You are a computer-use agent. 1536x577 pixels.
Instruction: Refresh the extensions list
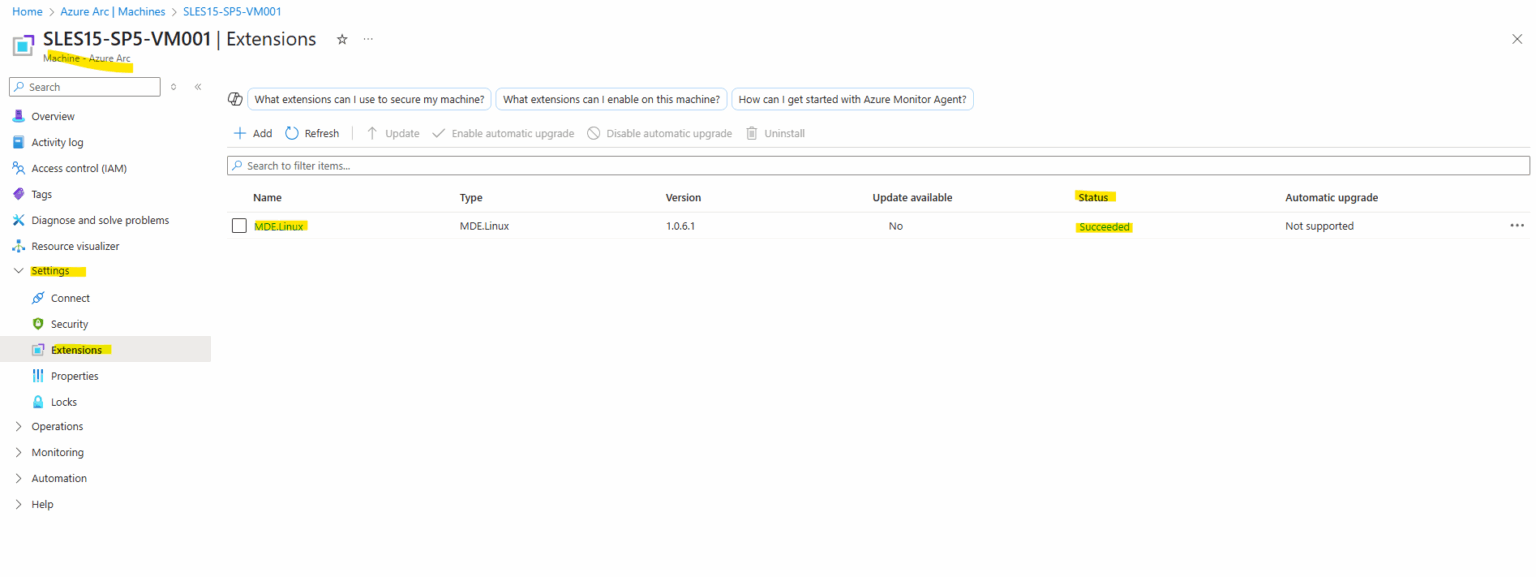tap(312, 132)
